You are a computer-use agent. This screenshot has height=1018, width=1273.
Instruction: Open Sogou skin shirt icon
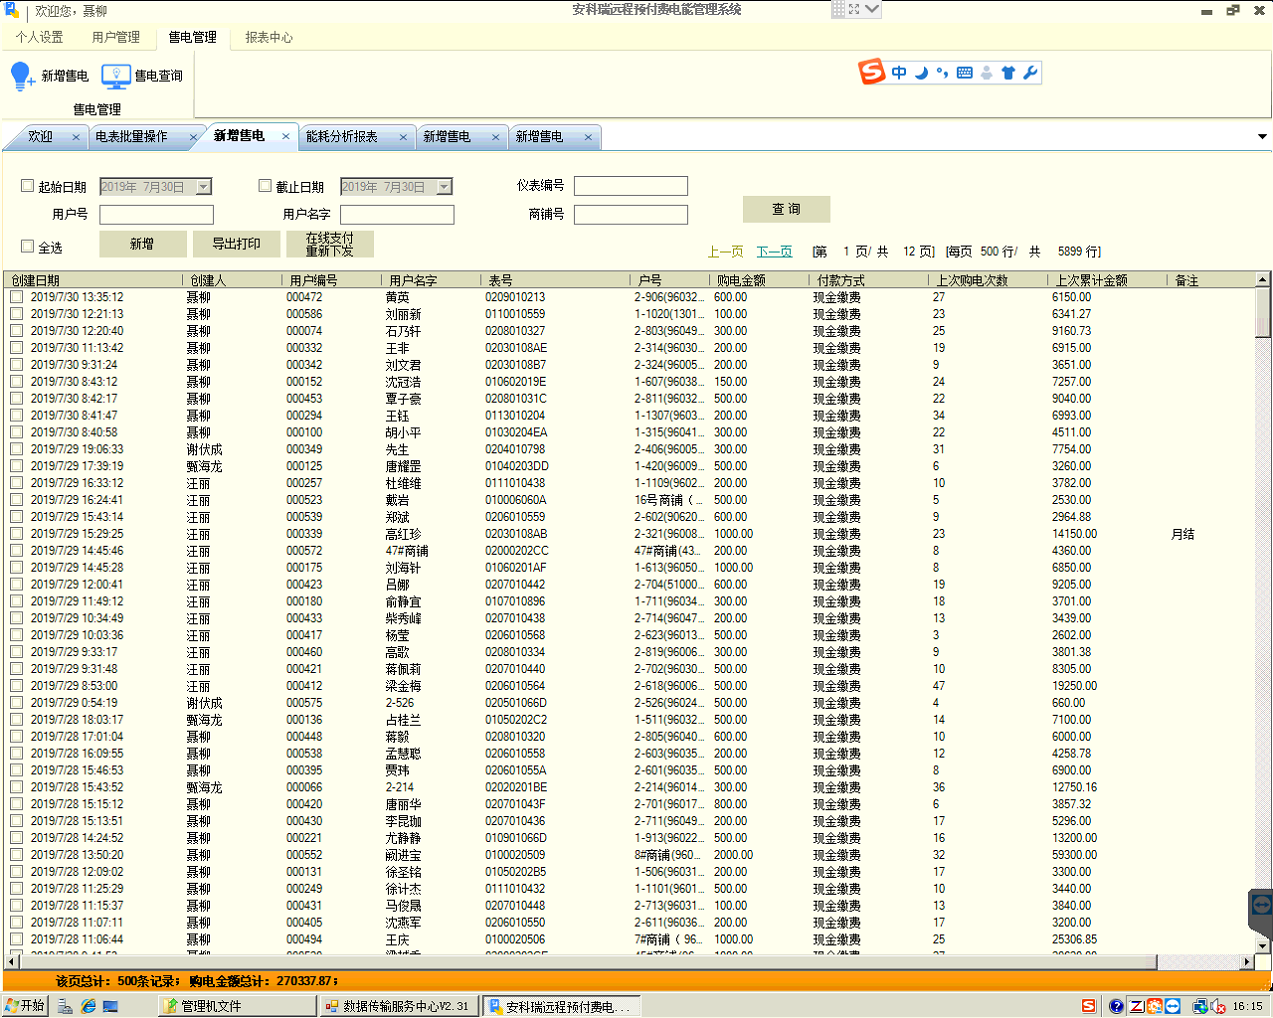(1008, 73)
